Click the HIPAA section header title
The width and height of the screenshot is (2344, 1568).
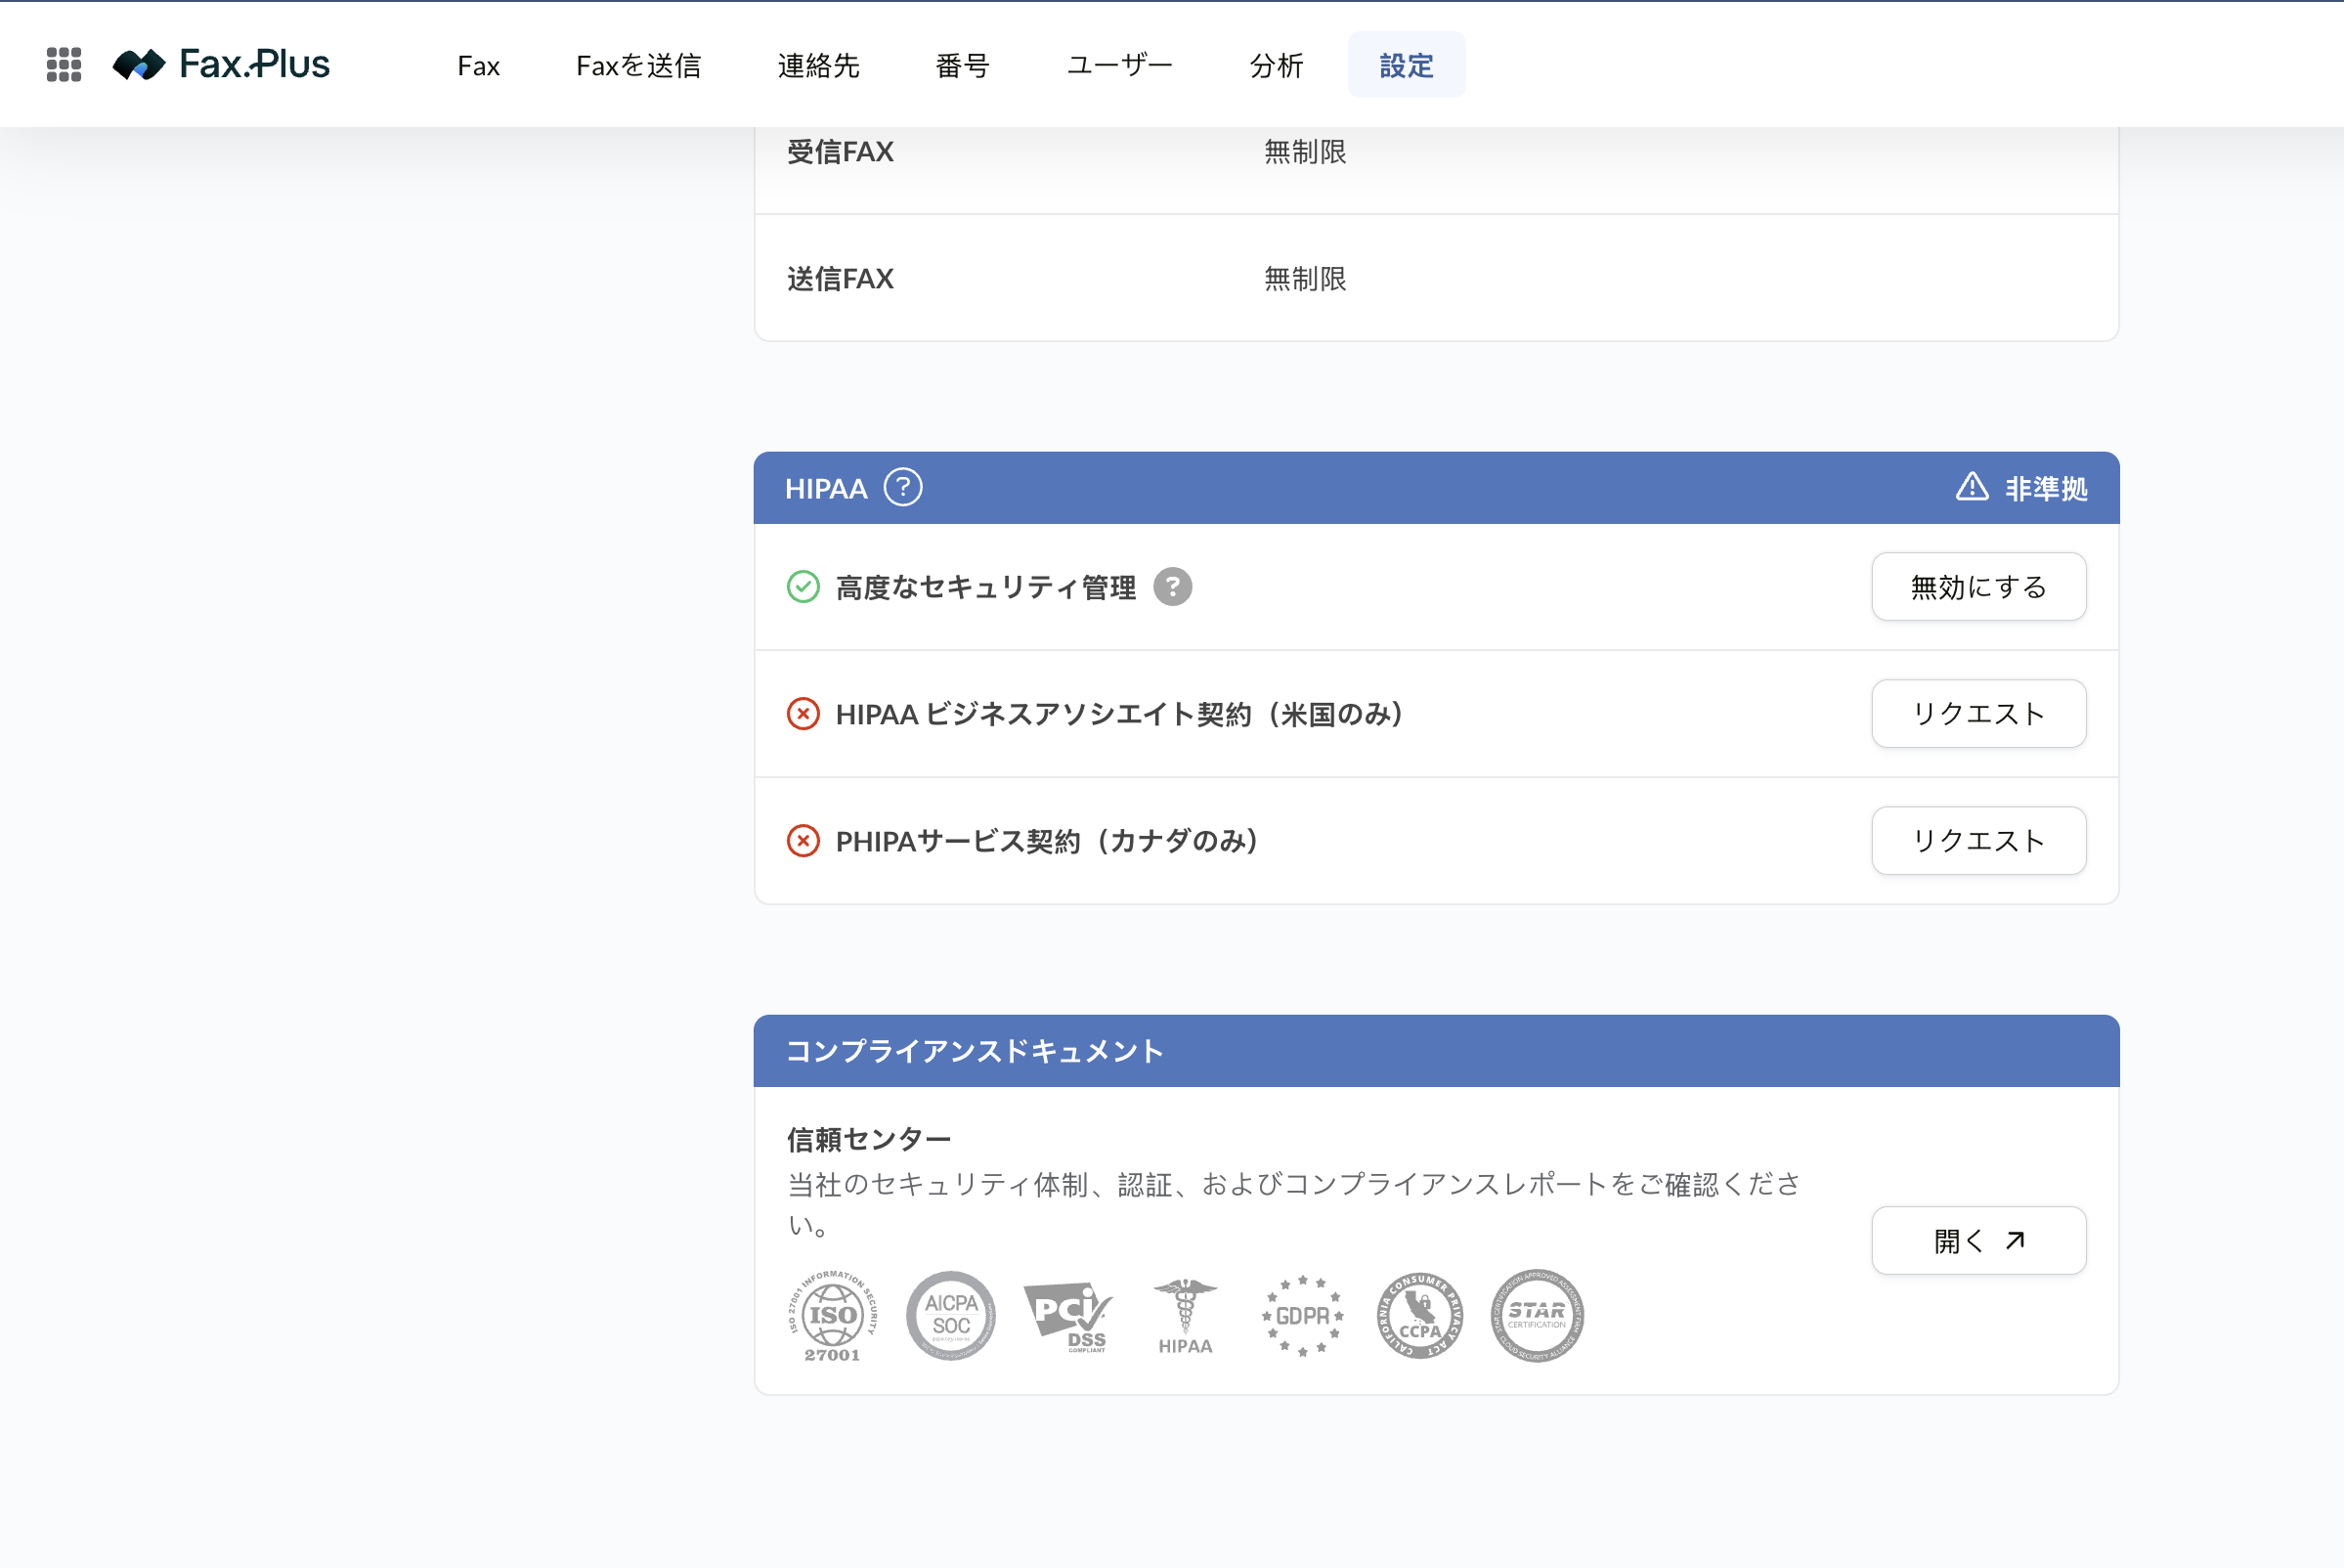(x=826, y=488)
